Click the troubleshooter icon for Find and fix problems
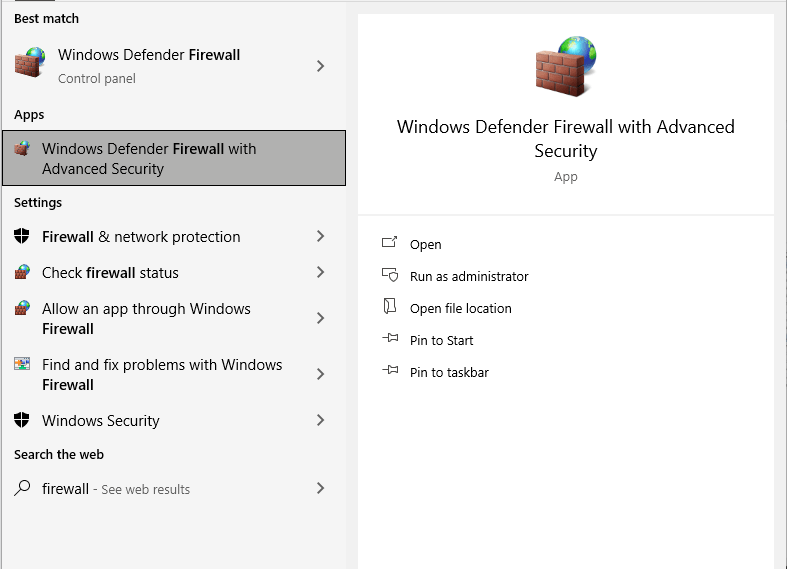Image resolution: width=787 pixels, height=569 pixels. click(x=22, y=365)
